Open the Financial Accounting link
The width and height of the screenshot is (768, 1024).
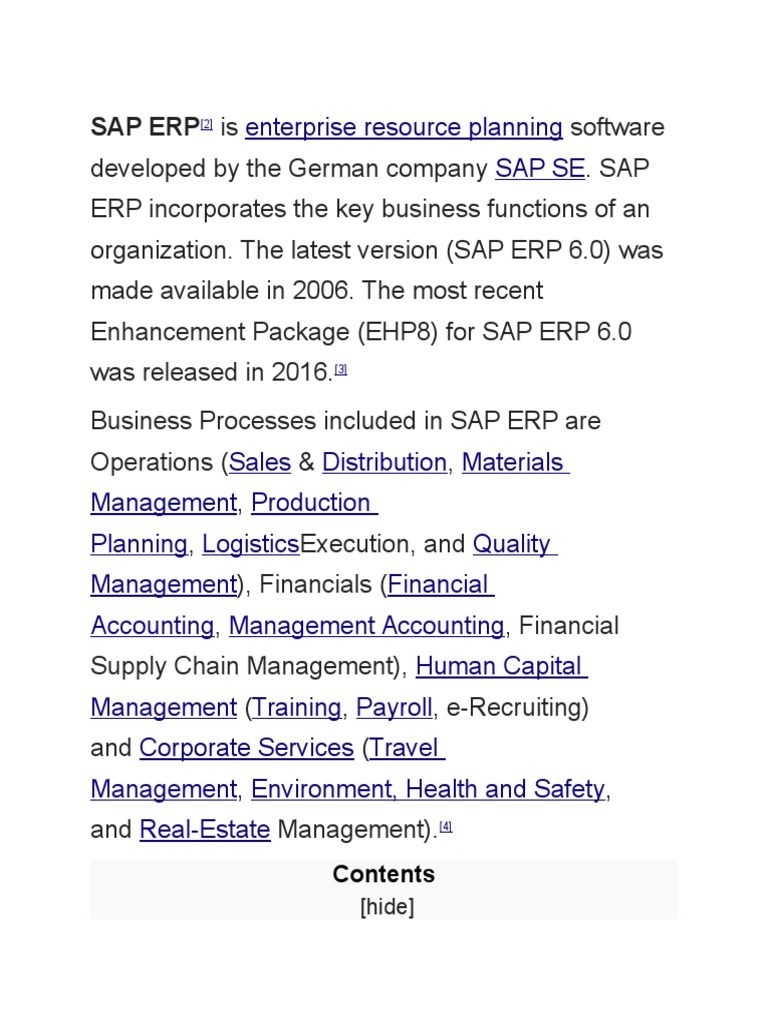439,585
